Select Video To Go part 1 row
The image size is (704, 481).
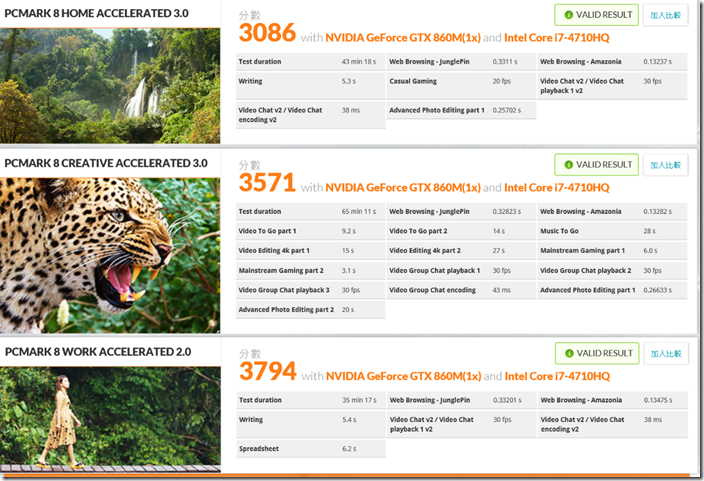(x=310, y=231)
